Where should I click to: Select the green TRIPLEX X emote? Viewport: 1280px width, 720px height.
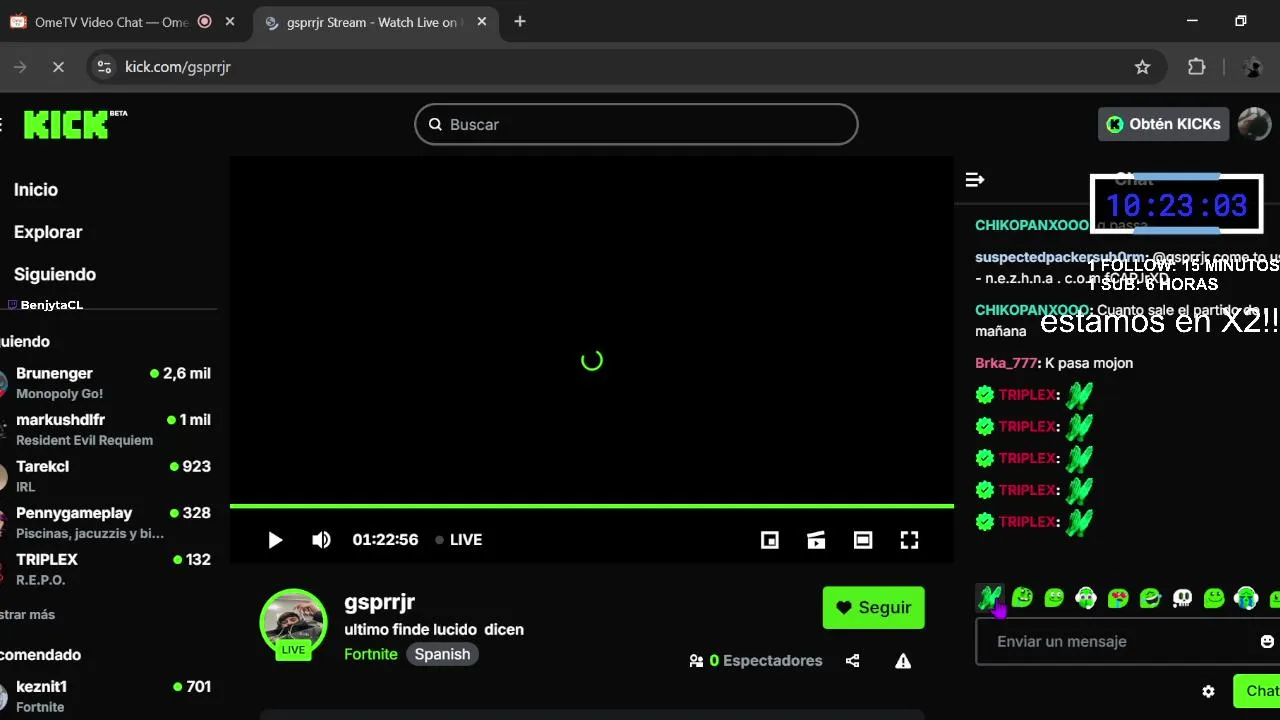click(989, 598)
